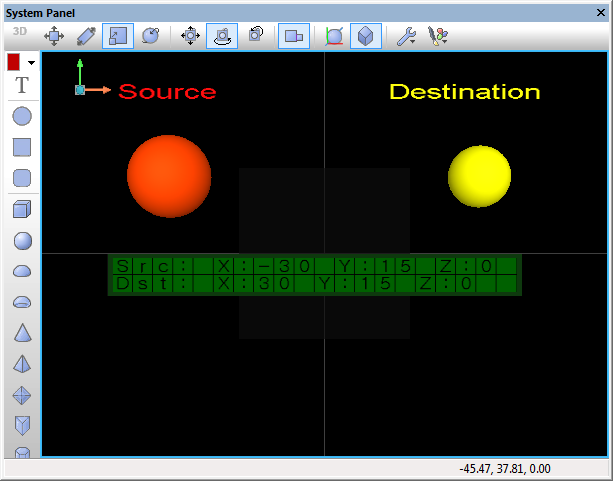Screen dimensions: 613x481
Task: Select the object move arrows tool
Action: (54, 36)
